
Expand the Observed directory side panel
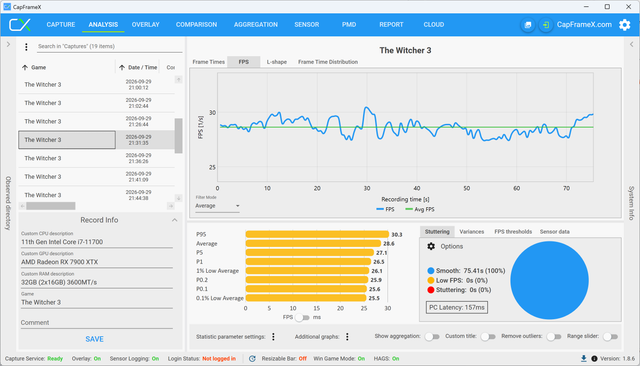(8, 44)
